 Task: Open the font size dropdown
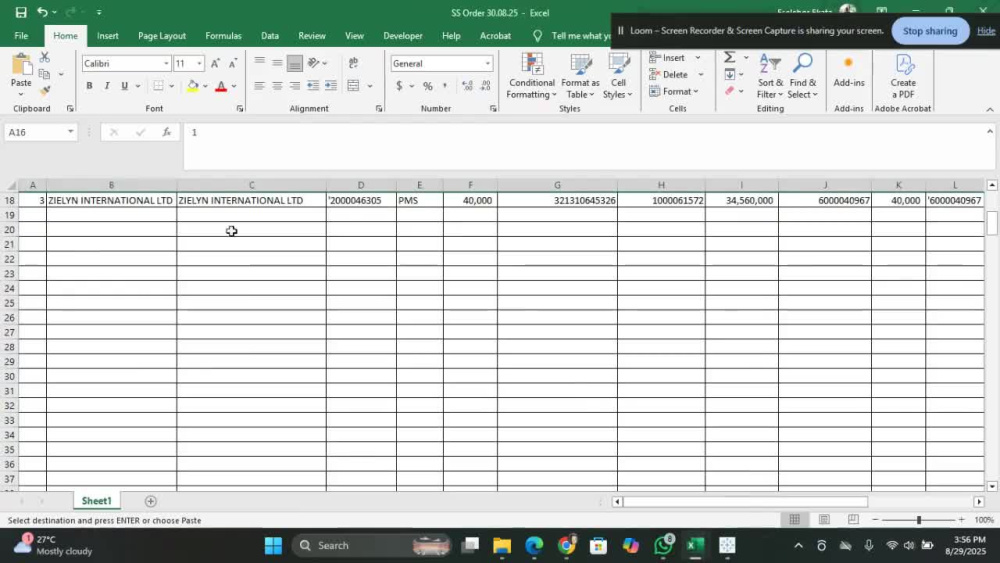(x=199, y=63)
